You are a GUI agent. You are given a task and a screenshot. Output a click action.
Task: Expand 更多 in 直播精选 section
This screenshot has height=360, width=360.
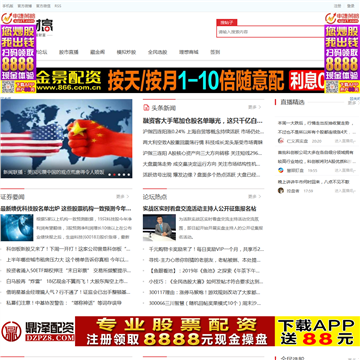[353, 103]
